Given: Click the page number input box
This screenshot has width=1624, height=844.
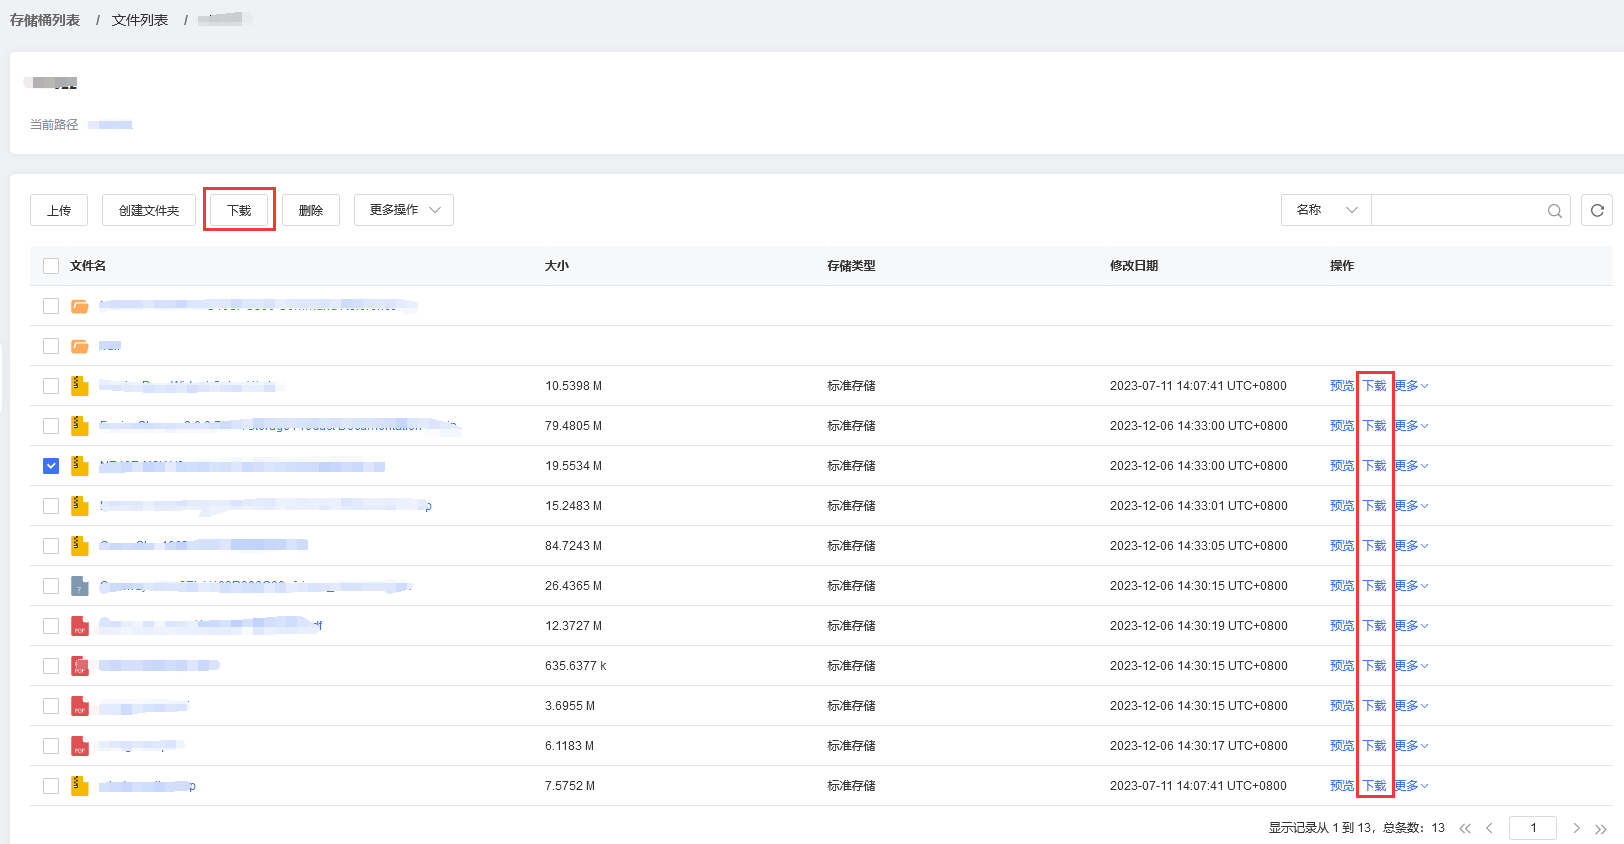Looking at the screenshot, I should click(1533, 828).
